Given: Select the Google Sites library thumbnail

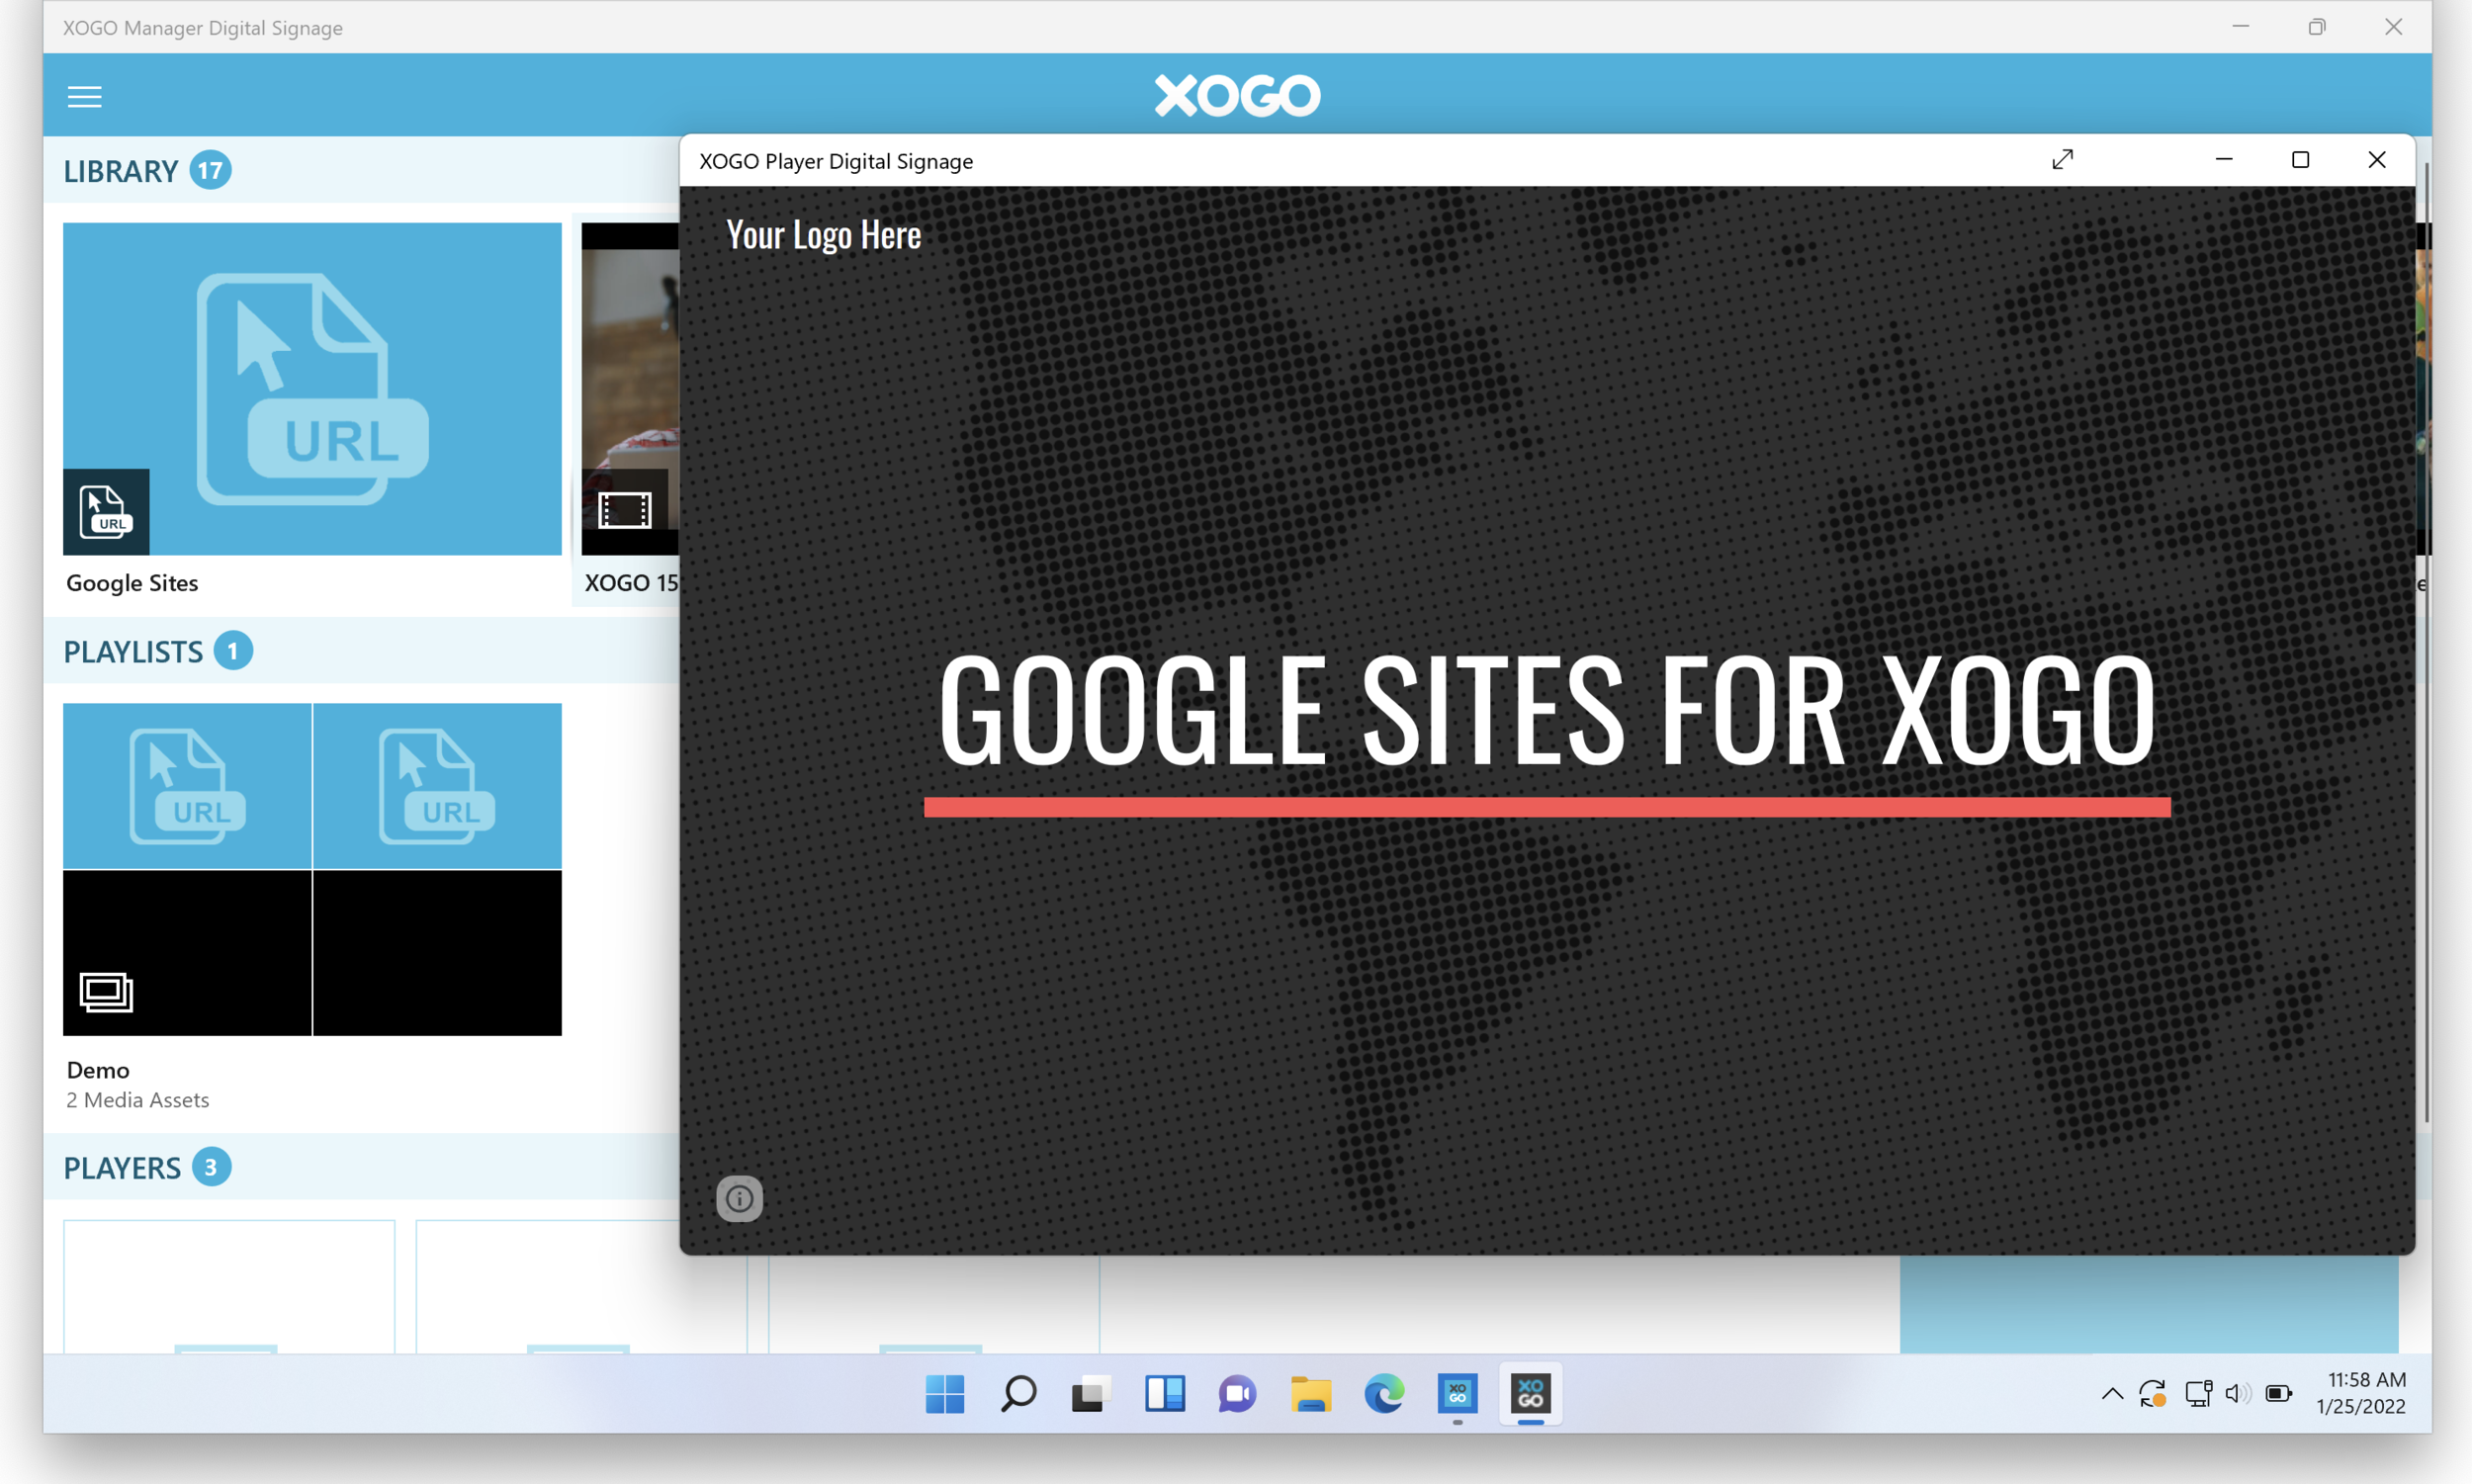Looking at the screenshot, I should 312,388.
